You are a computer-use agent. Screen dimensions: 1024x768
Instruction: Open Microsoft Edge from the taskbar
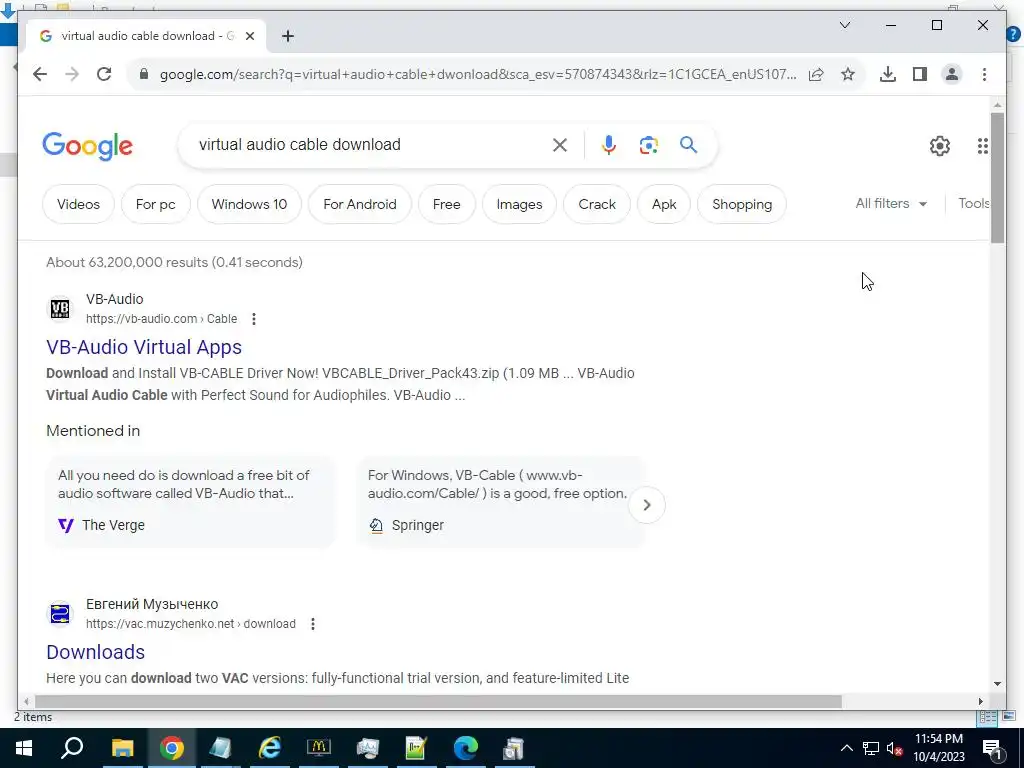(466, 748)
